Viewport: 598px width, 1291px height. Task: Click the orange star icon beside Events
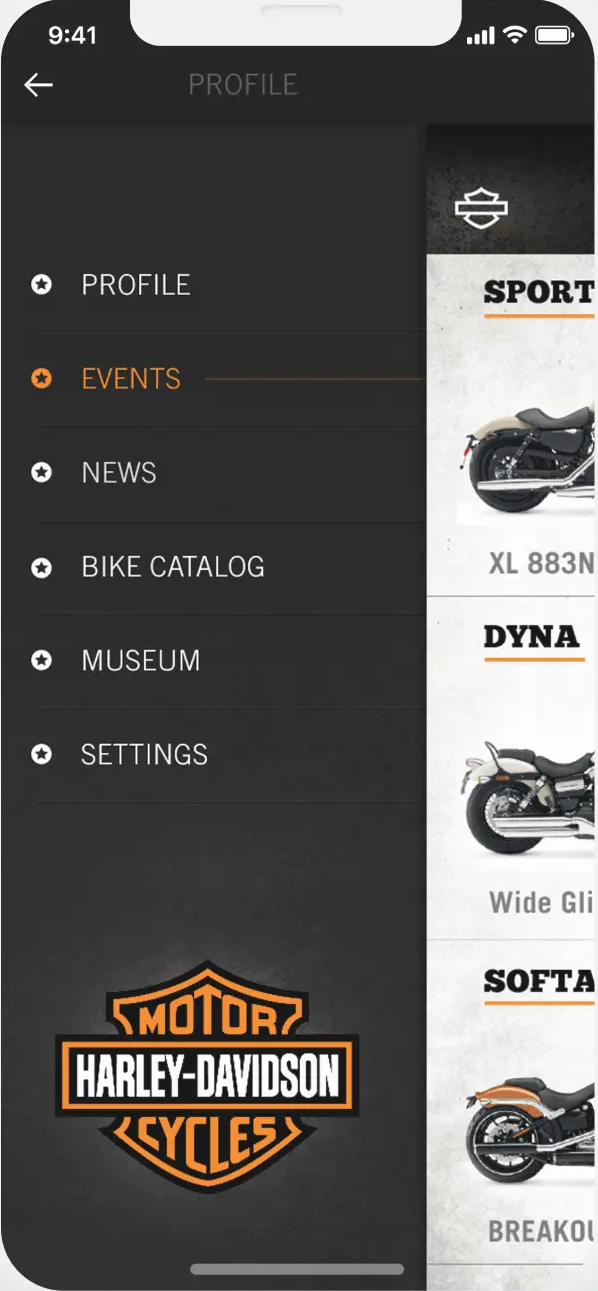click(41, 379)
